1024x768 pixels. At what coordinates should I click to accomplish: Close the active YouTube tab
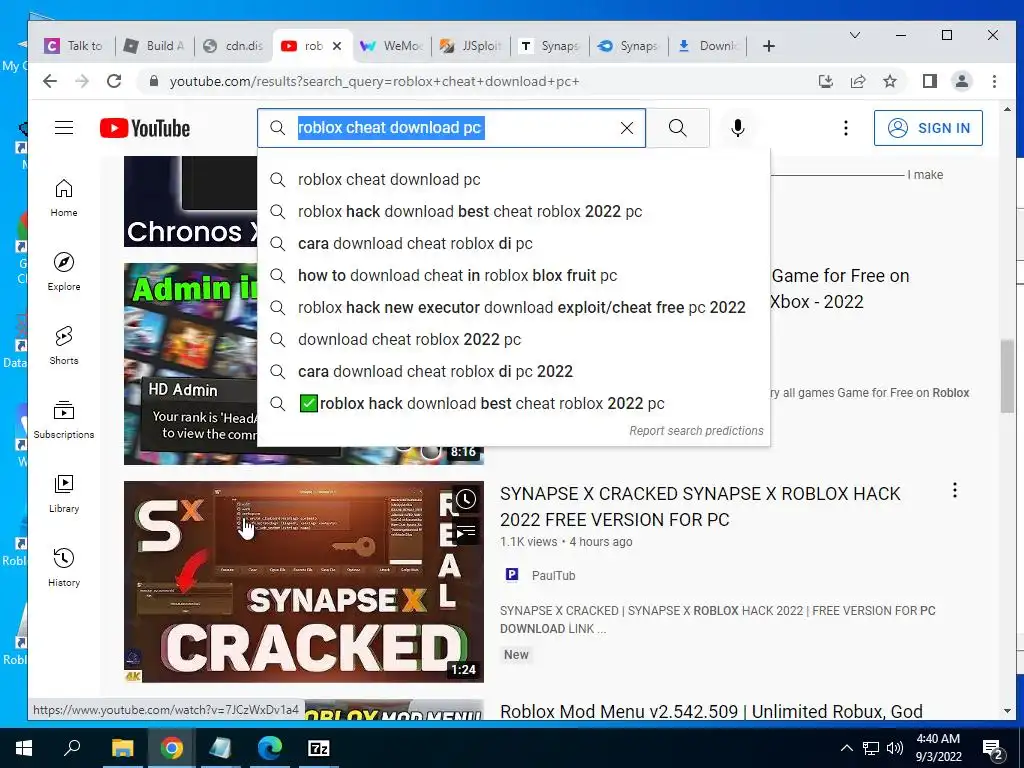click(x=337, y=46)
